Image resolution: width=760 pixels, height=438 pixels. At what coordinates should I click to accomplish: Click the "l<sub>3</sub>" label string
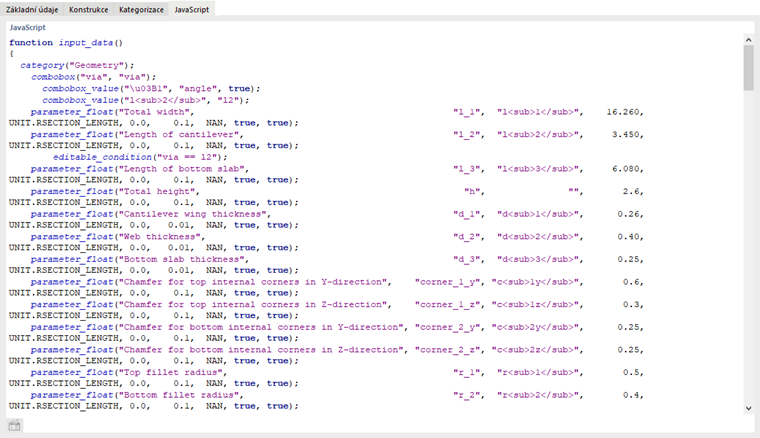point(538,169)
